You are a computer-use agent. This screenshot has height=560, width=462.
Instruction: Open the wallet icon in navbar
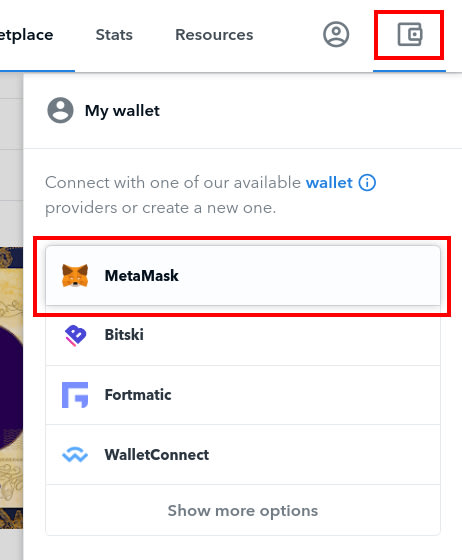click(x=410, y=35)
